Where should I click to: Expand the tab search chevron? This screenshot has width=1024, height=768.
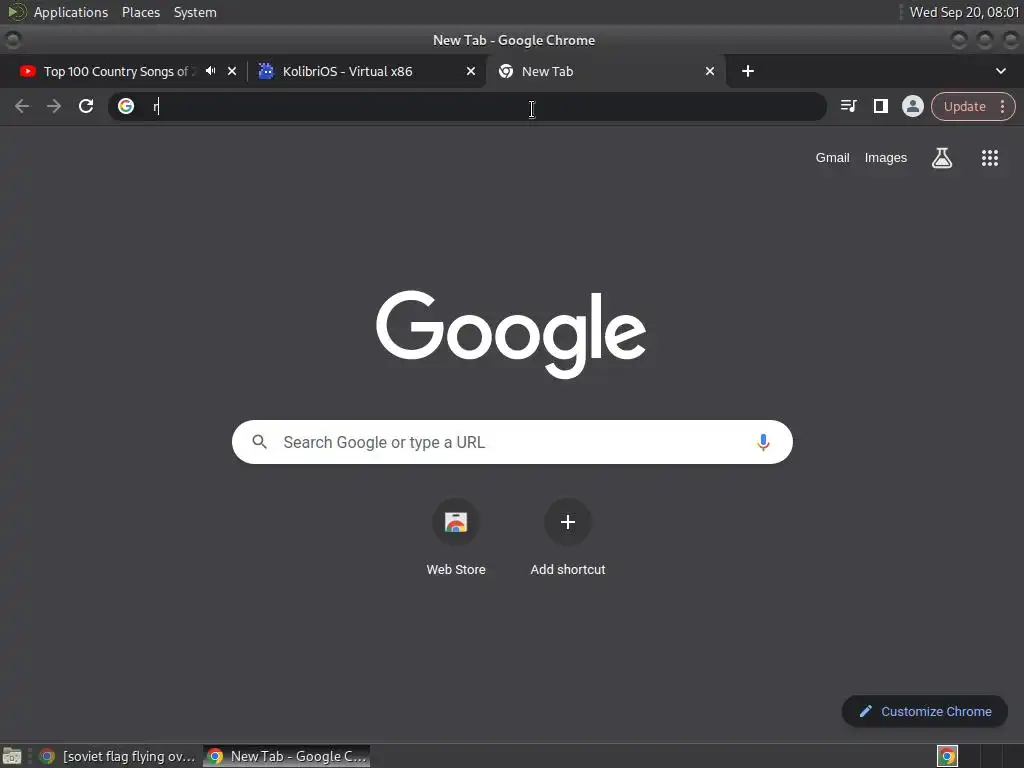coord(1000,71)
